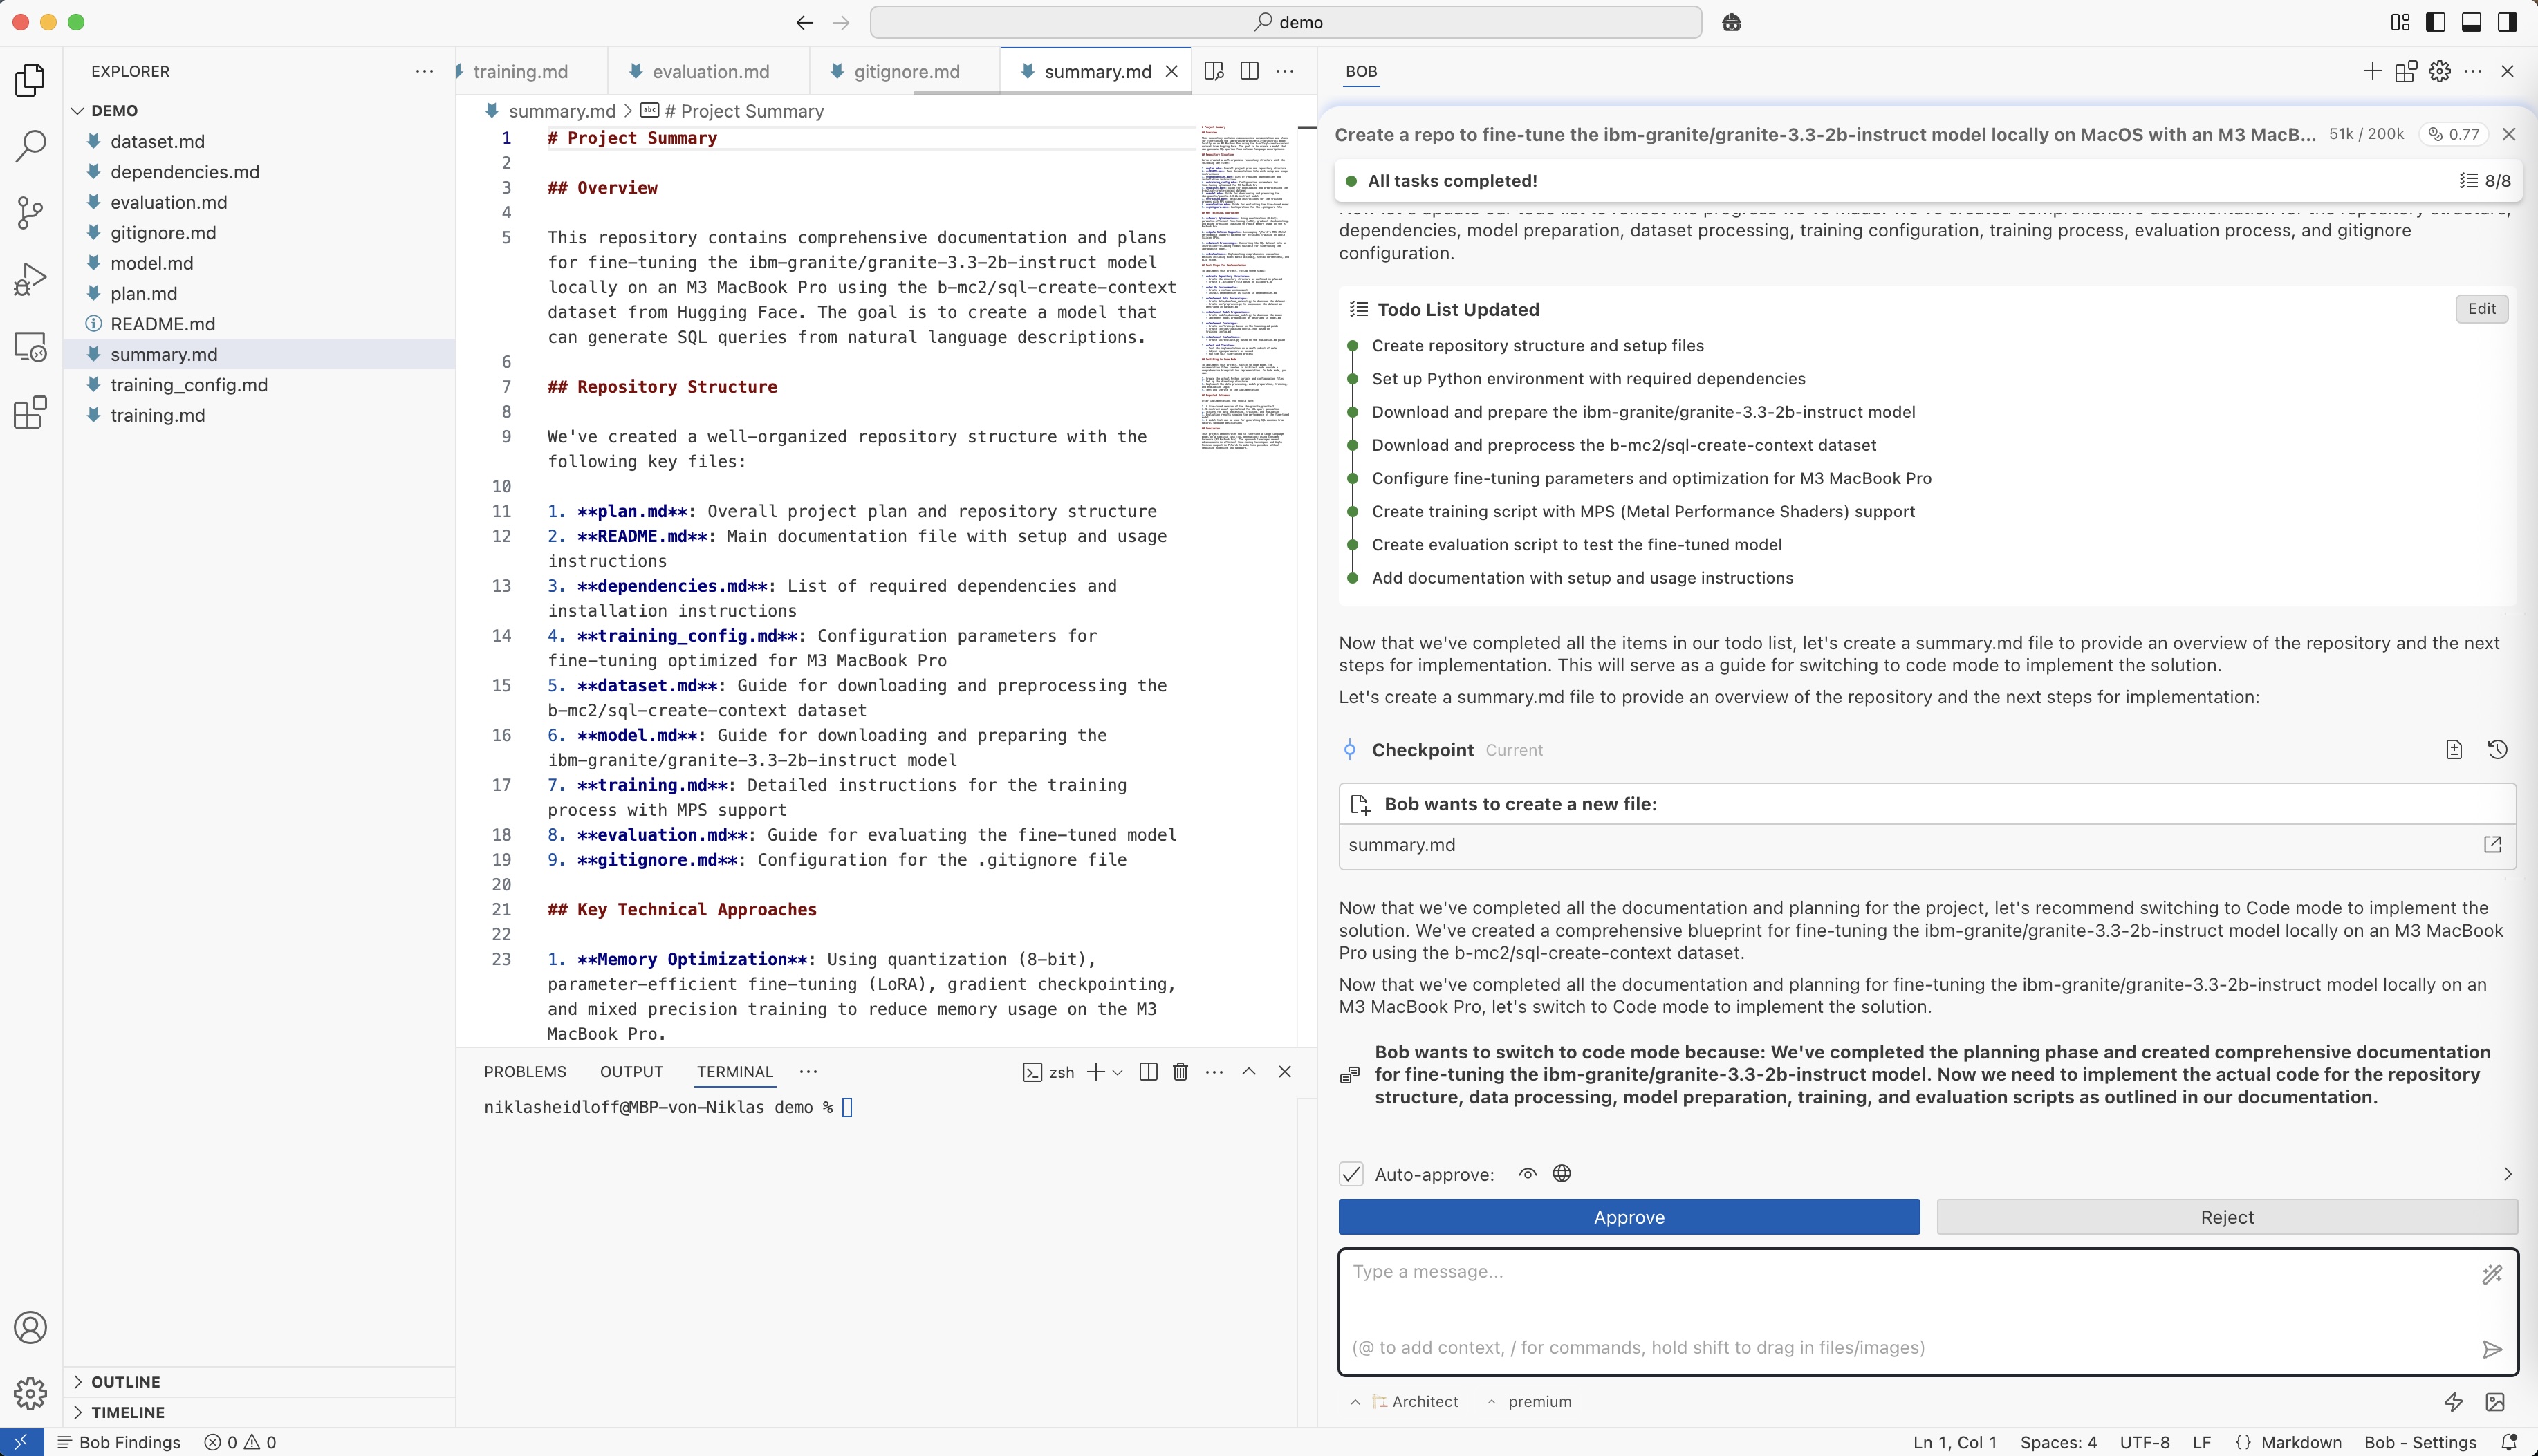Toggle the primary sidebar layout button

[x=2435, y=22]
